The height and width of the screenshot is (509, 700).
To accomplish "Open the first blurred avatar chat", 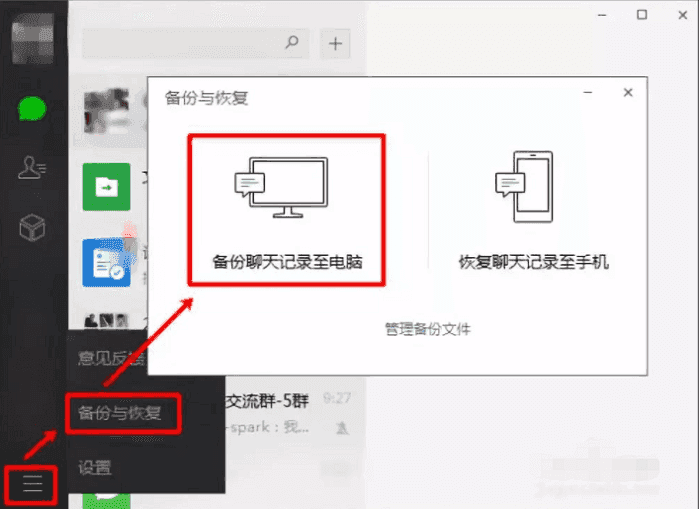I will click(x=106, y=112).
